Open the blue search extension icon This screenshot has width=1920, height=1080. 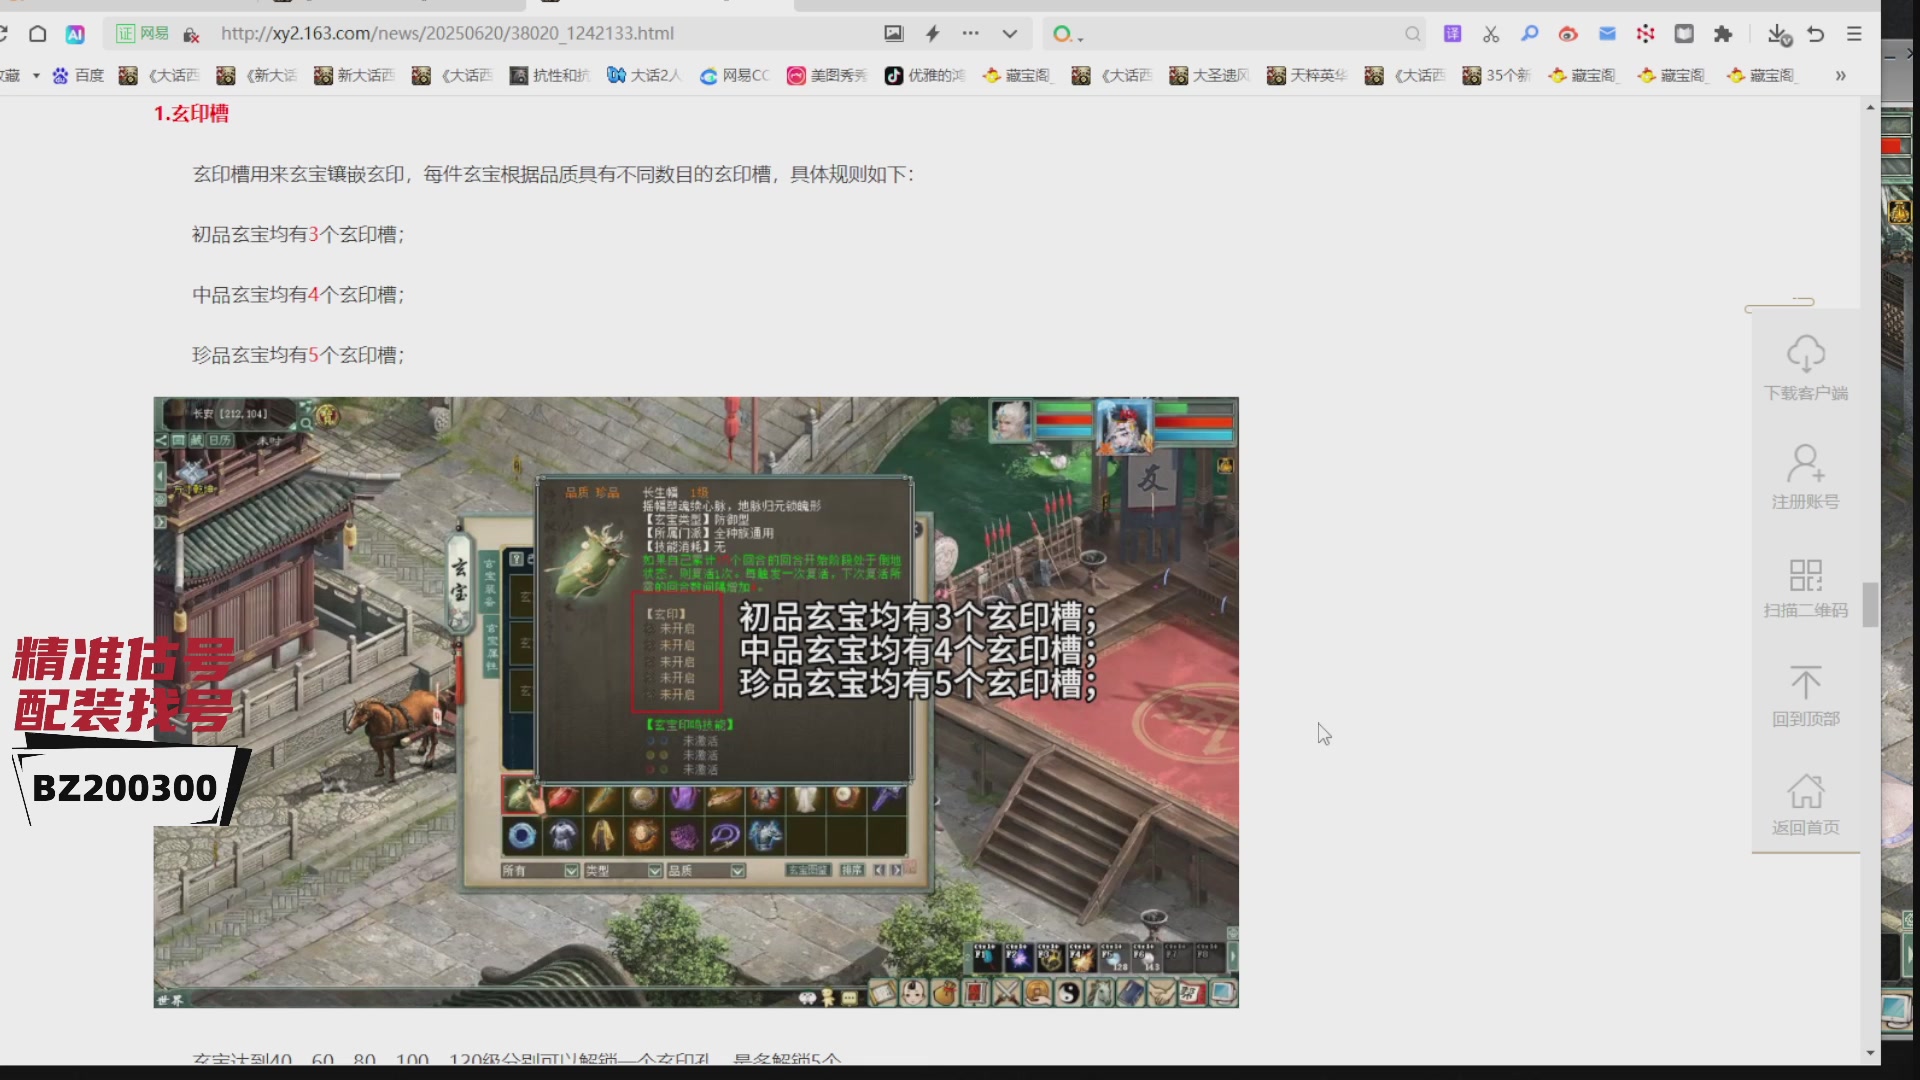coord(1530,34)
